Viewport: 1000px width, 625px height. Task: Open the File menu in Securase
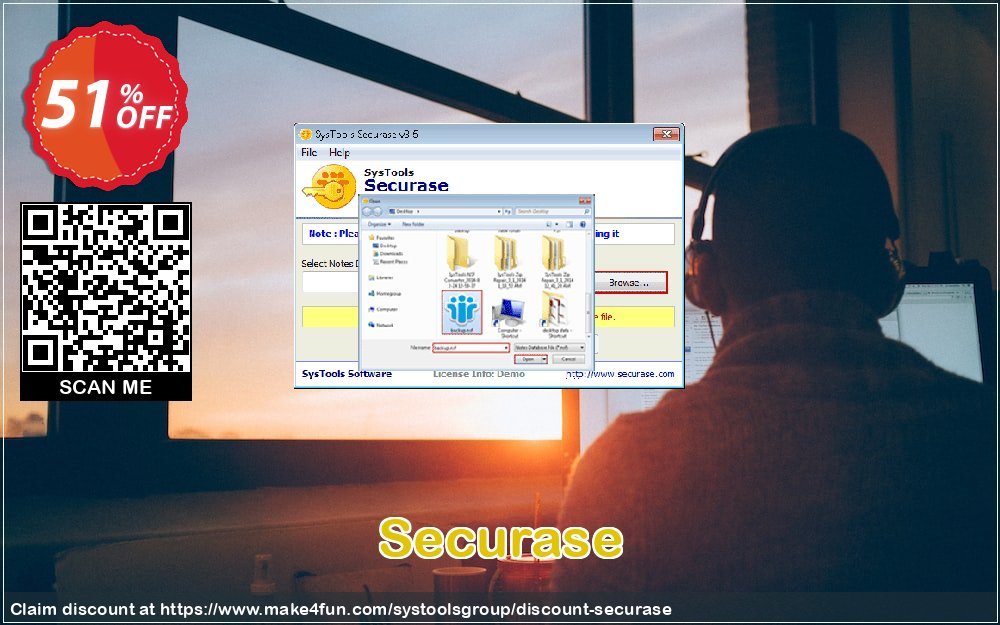[x=309, y=152]
